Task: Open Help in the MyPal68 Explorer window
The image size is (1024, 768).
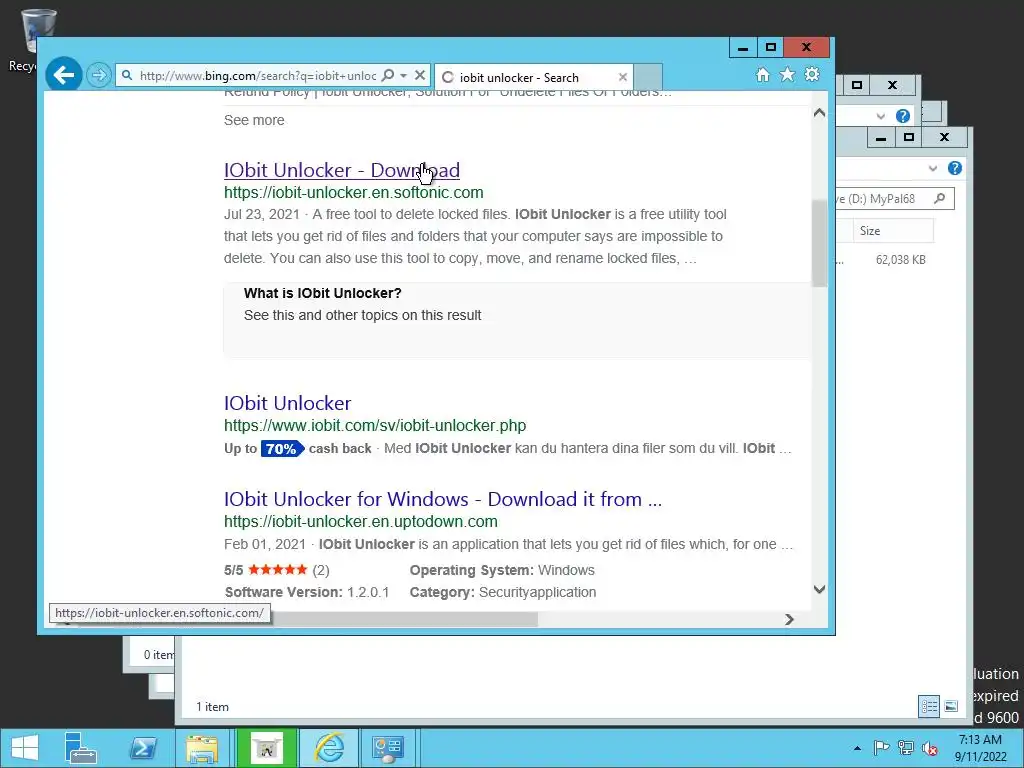Action: (x=955, y=168)
